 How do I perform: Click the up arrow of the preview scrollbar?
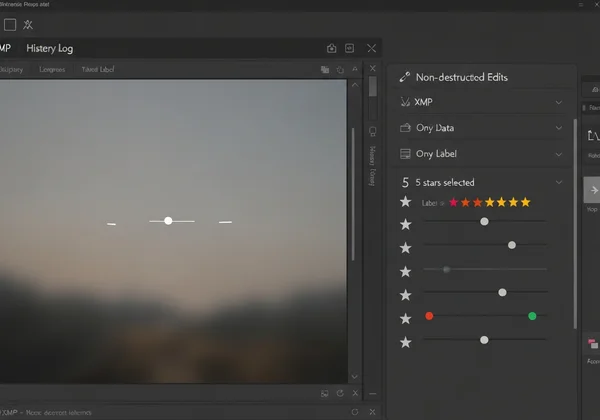[355, 85]
